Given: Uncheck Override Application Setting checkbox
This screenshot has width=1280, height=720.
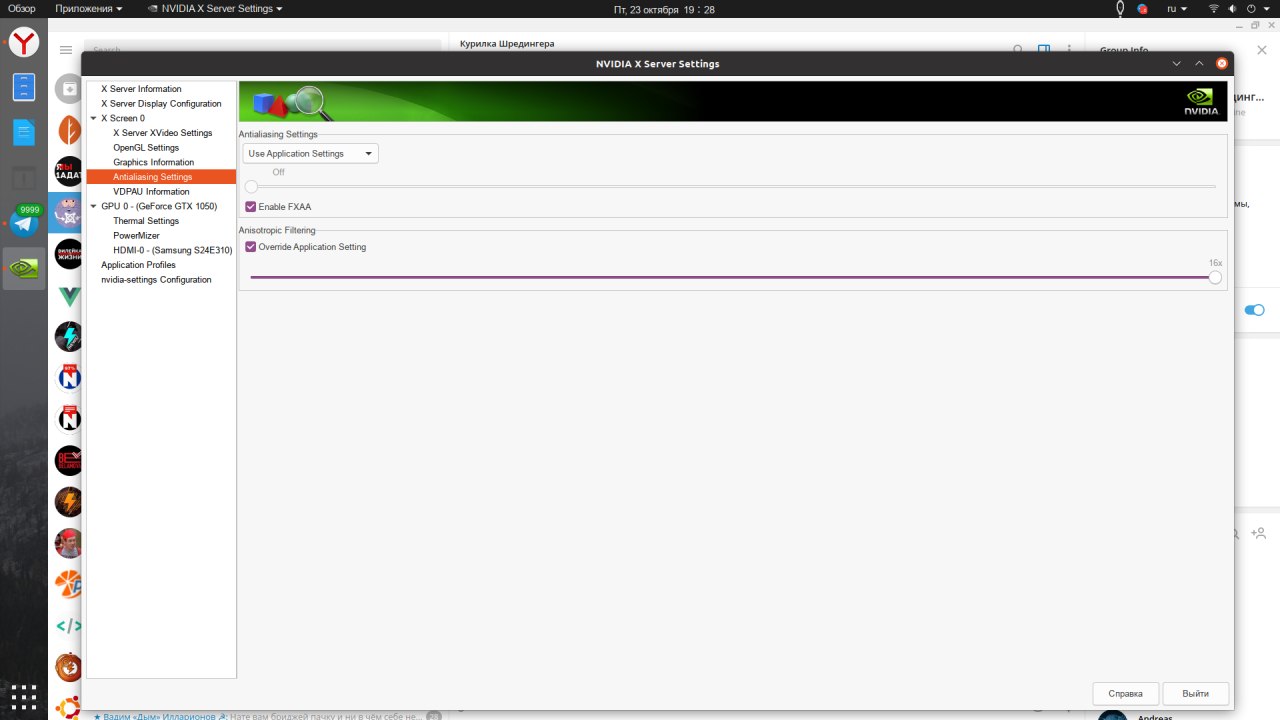Looking at the screenshot, I should click(x=251, y=247).
